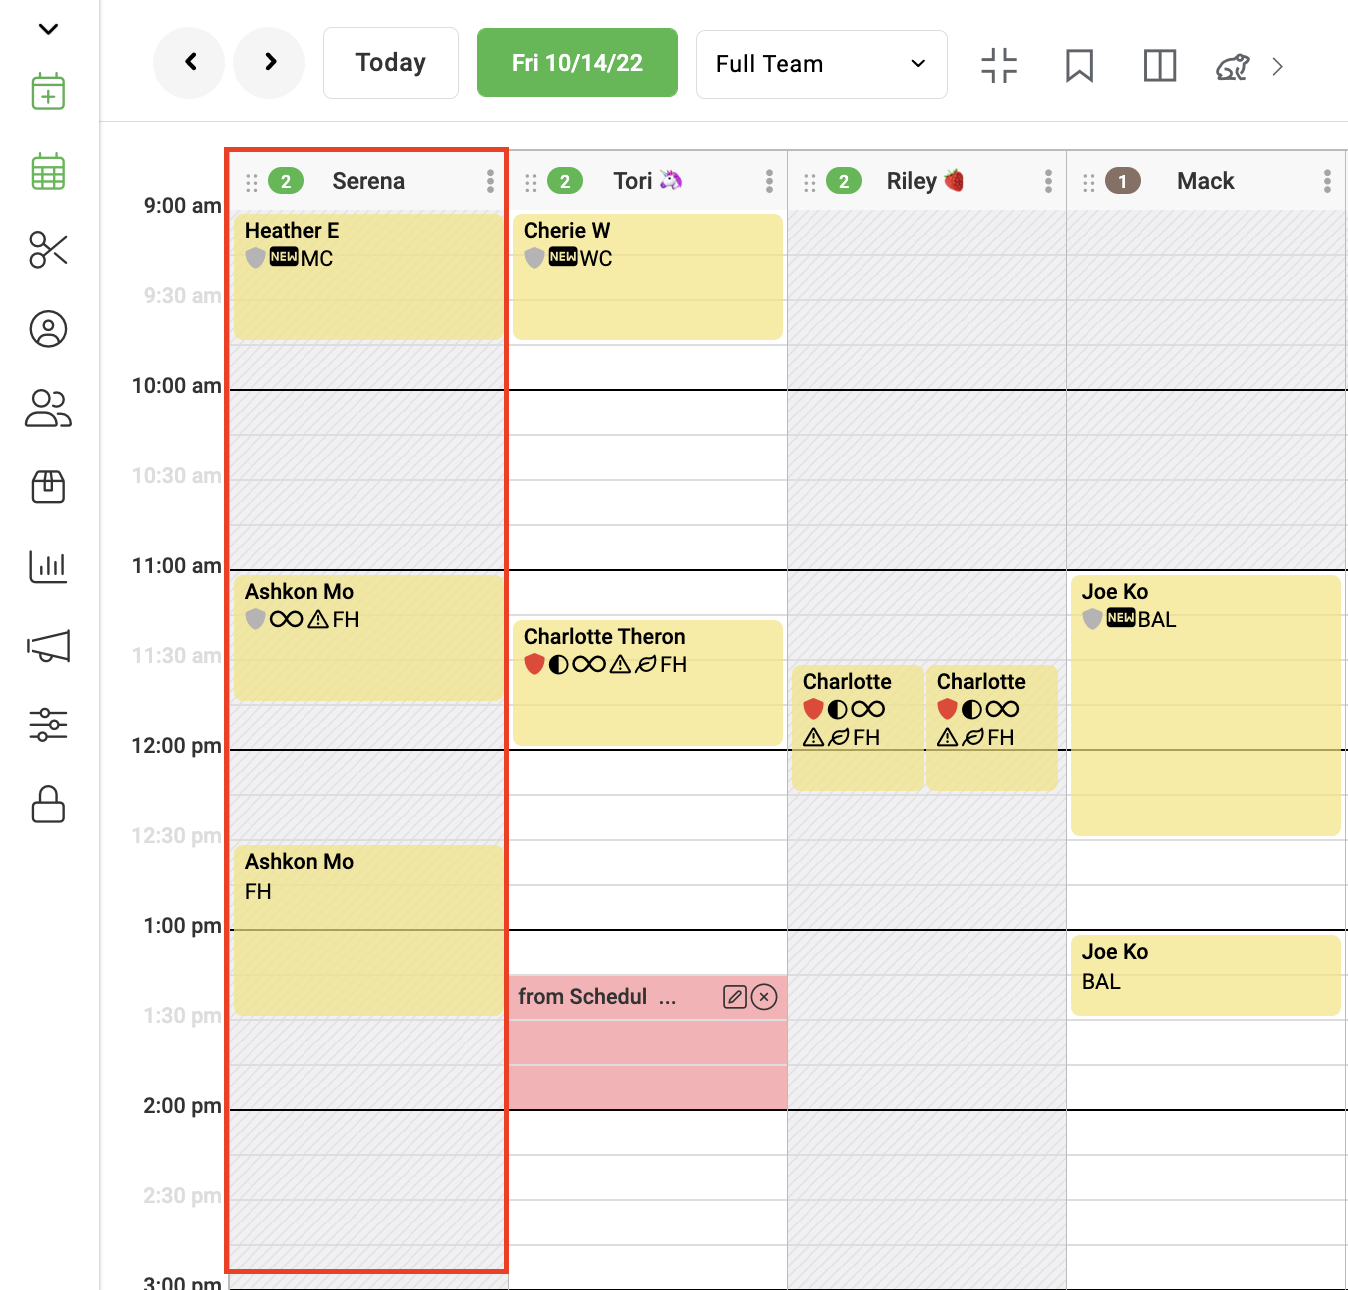The width and height of the screenshot is (1348, 1290).
Task: Jump to Today
Action: coord(391,63)
